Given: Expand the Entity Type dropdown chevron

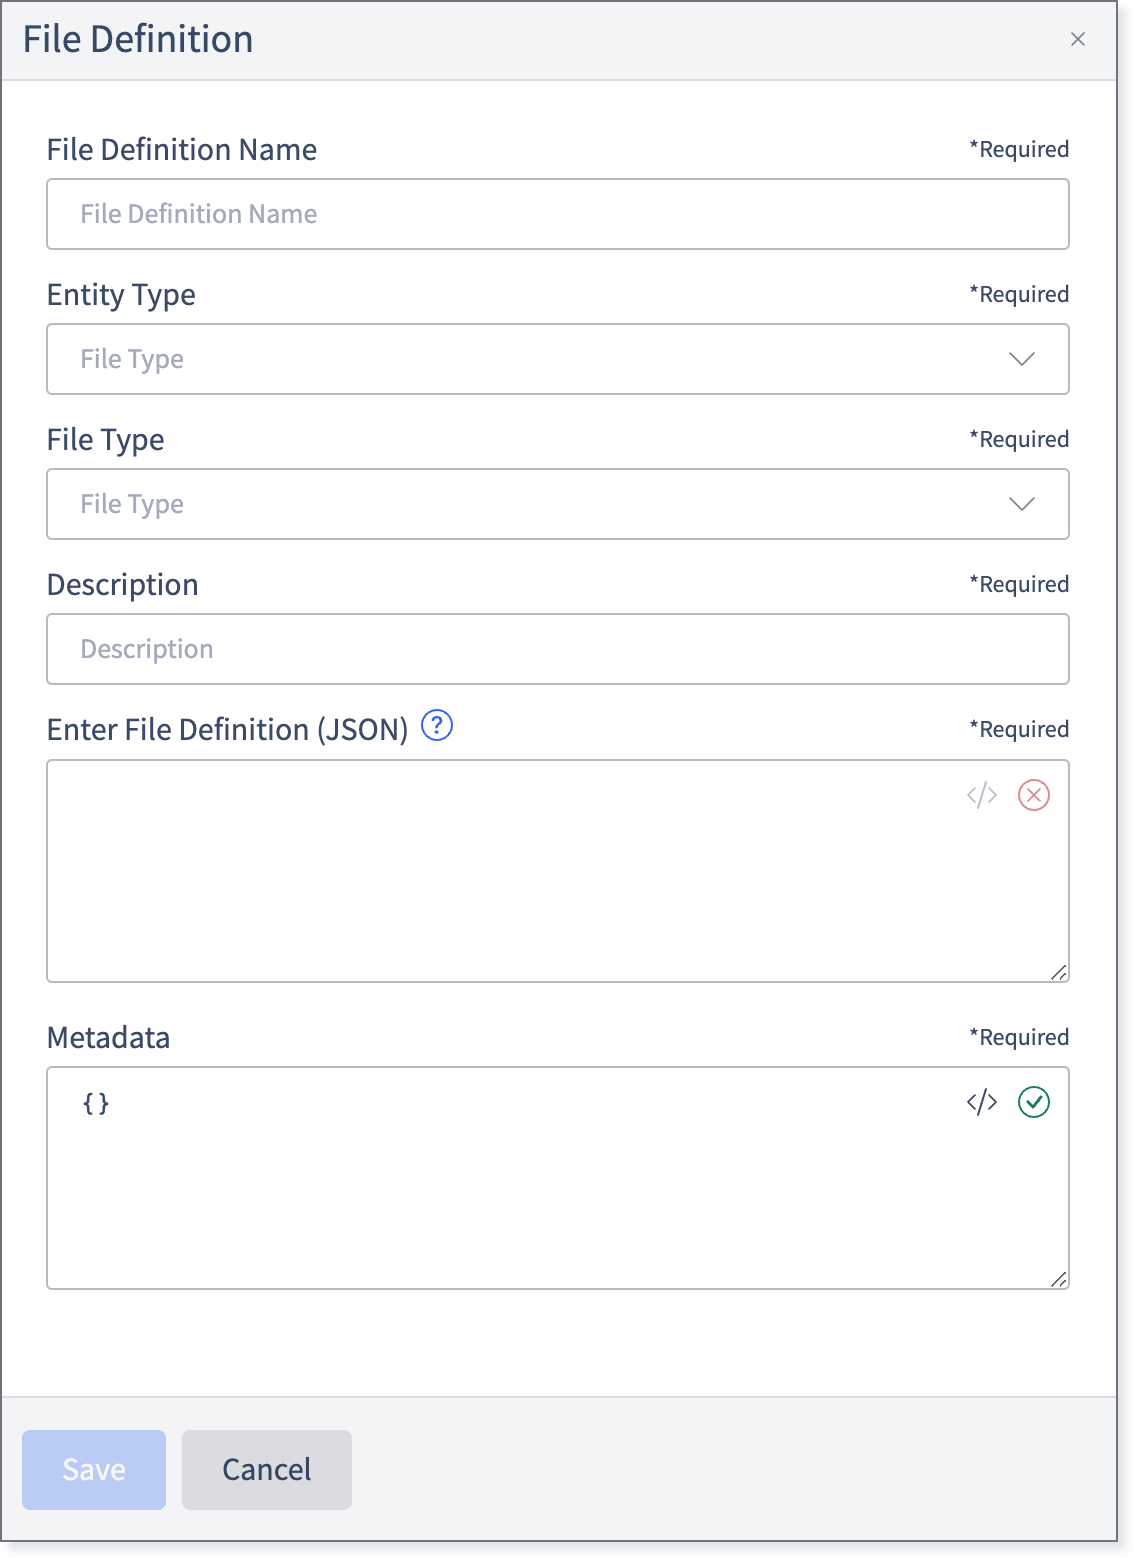Looking at the screenshot, I should [x=1022, y=359].
